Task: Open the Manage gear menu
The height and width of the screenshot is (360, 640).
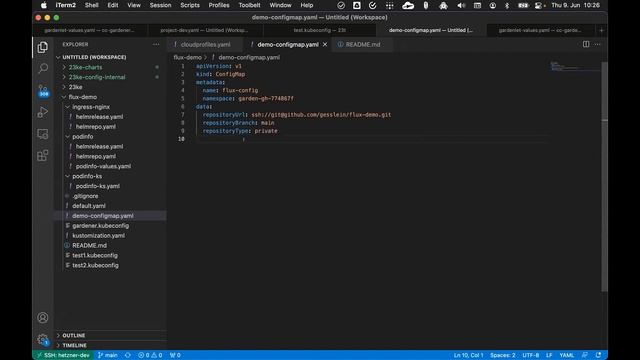Action: pyautogui.click(x=42, y=339)
